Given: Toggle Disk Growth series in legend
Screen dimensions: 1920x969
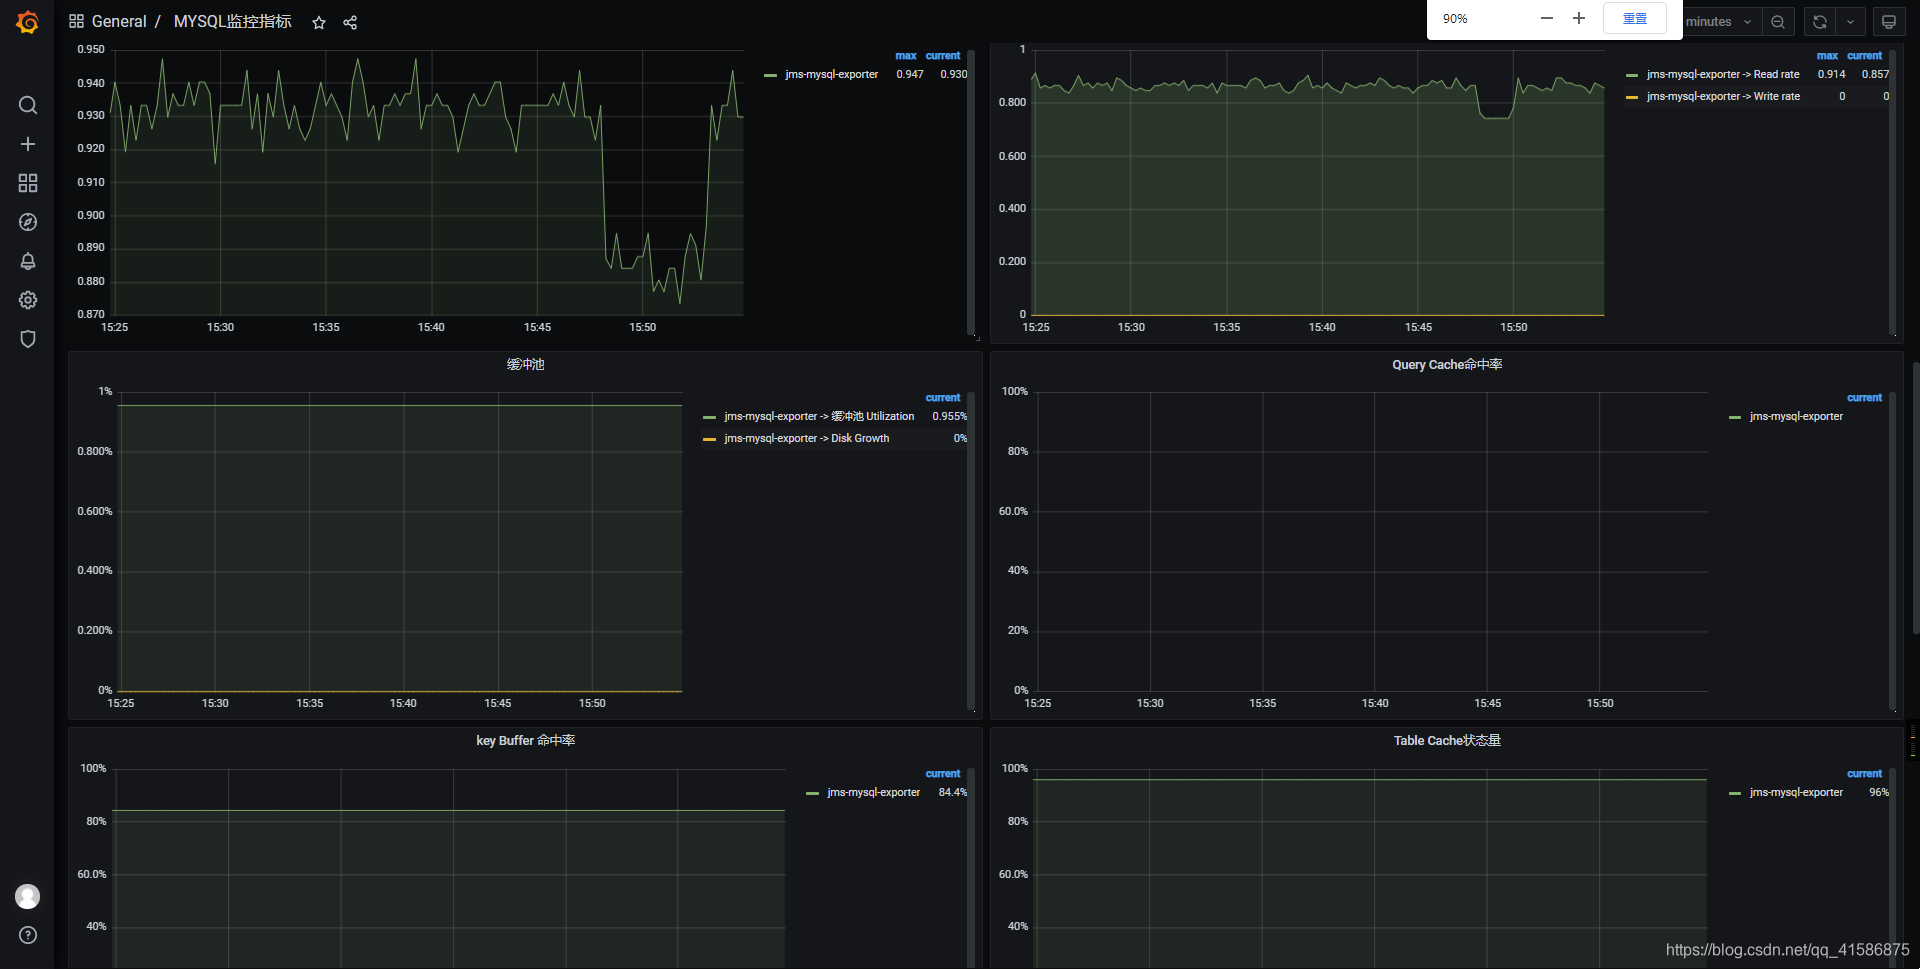Looking at the screenshot, I should pos(806,438).
